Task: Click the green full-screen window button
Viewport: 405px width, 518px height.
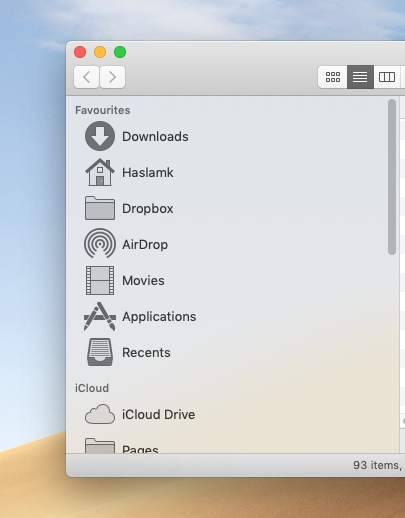Action: point(120,52)
